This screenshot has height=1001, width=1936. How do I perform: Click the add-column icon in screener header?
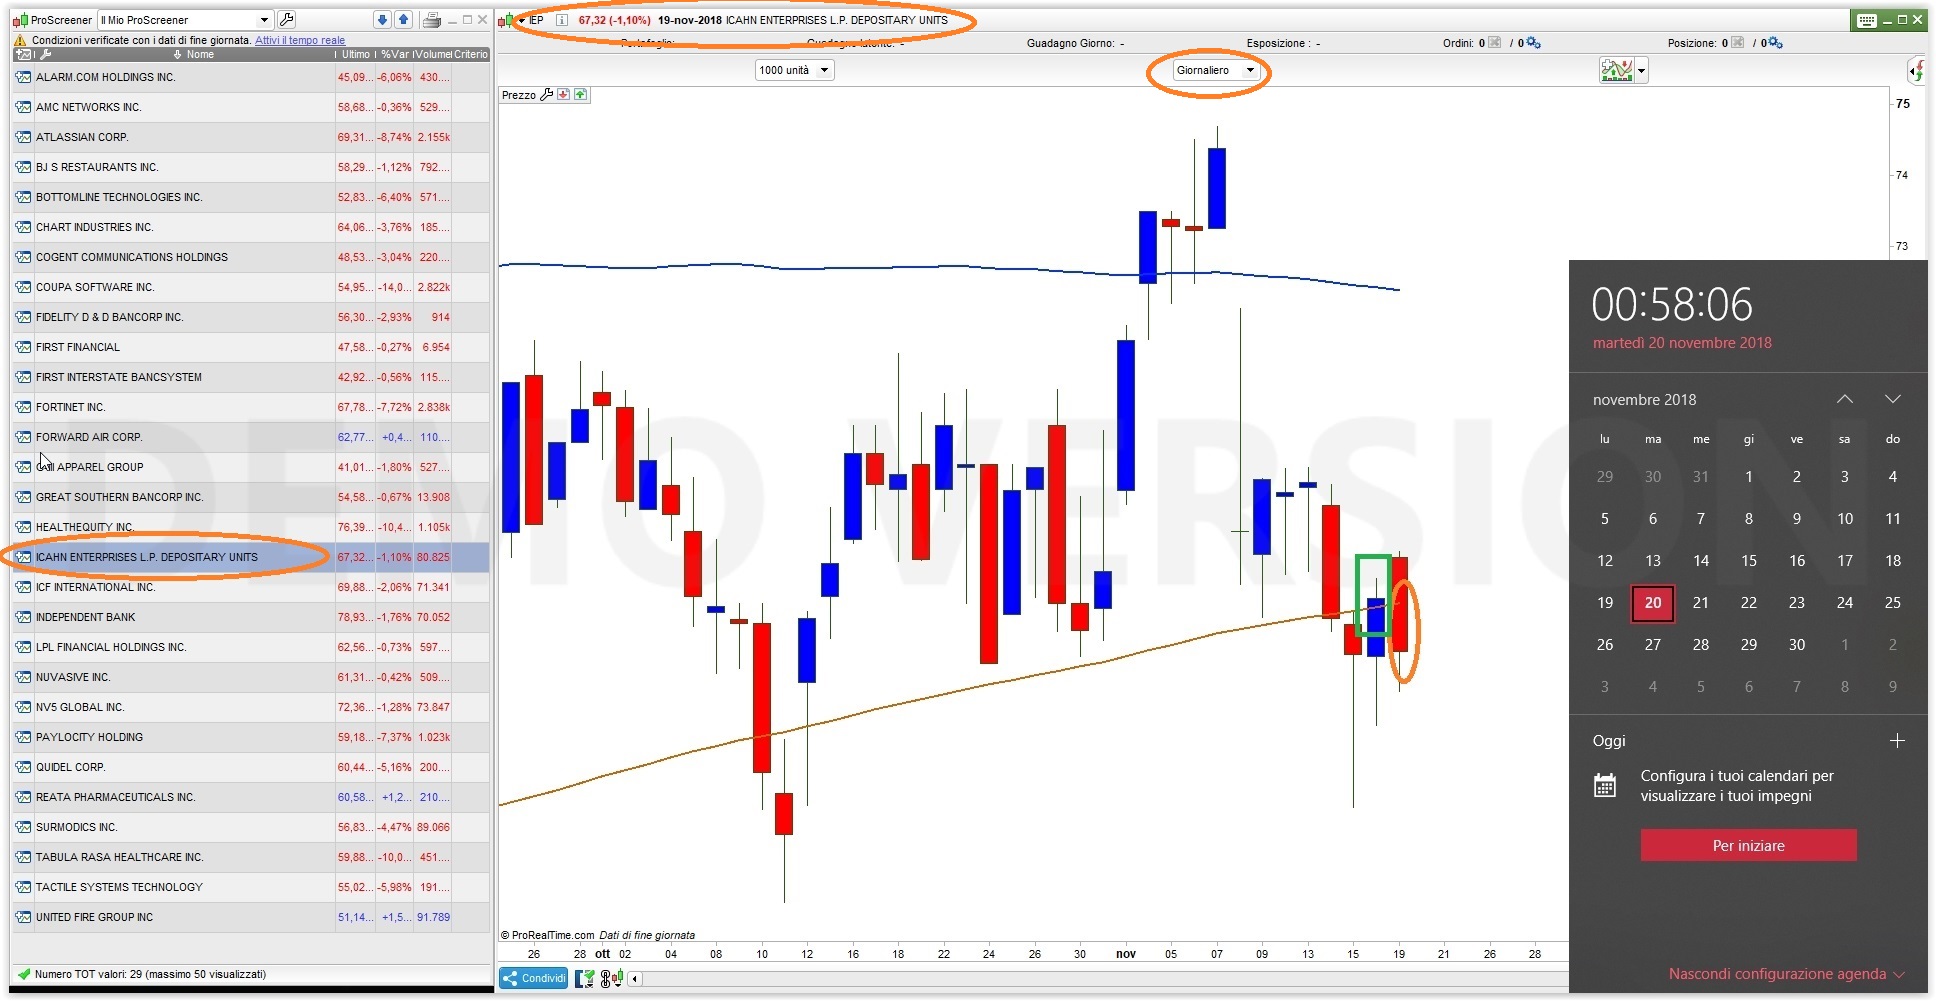click(24, 54)
